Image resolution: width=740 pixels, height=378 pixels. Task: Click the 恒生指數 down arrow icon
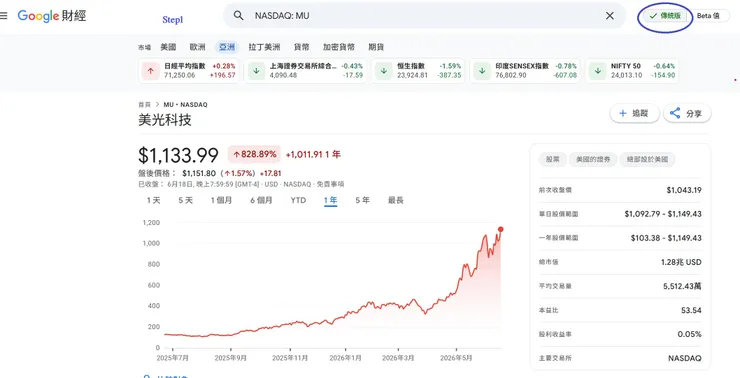coord(384,71)
